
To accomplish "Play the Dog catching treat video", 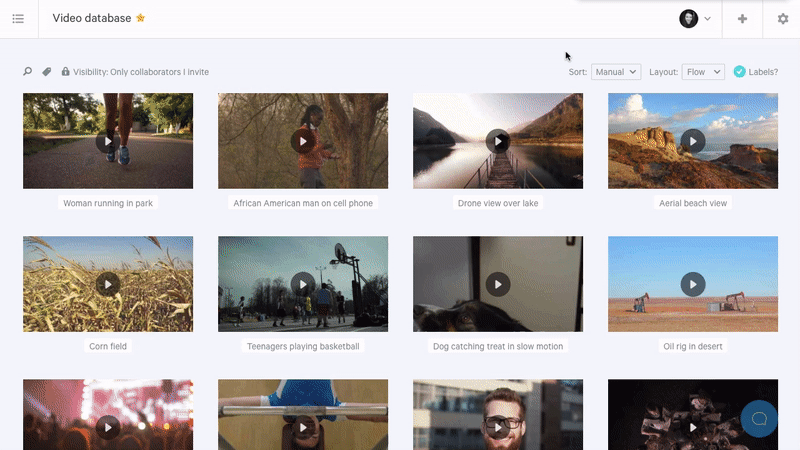I will click(498, 284).
